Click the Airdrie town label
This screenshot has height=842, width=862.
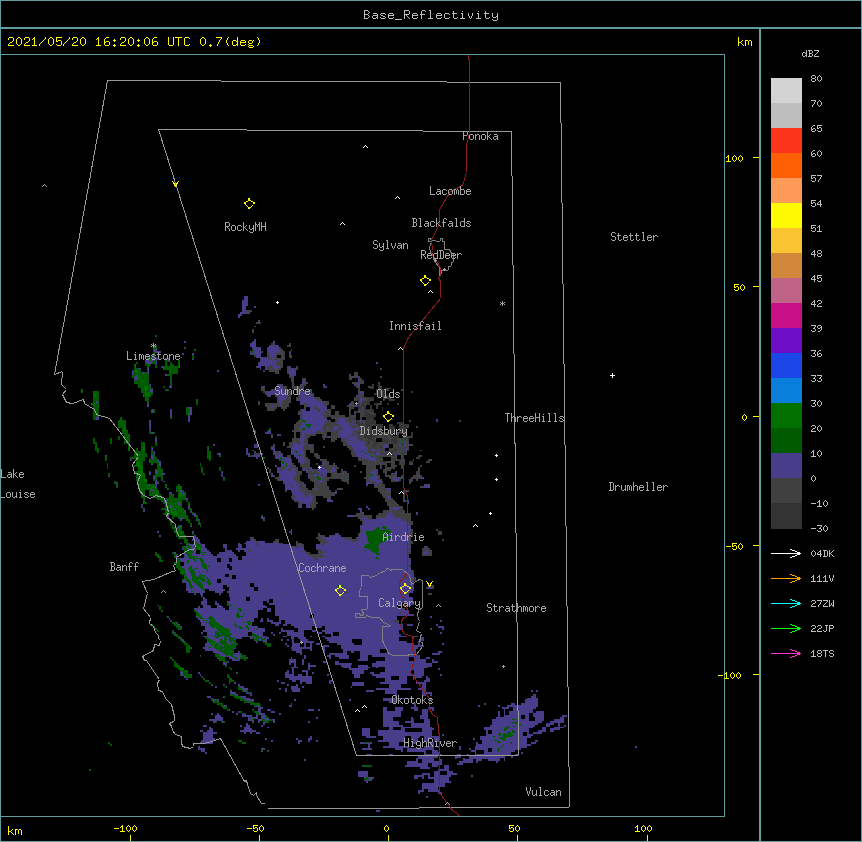click(x=403, y=537)
